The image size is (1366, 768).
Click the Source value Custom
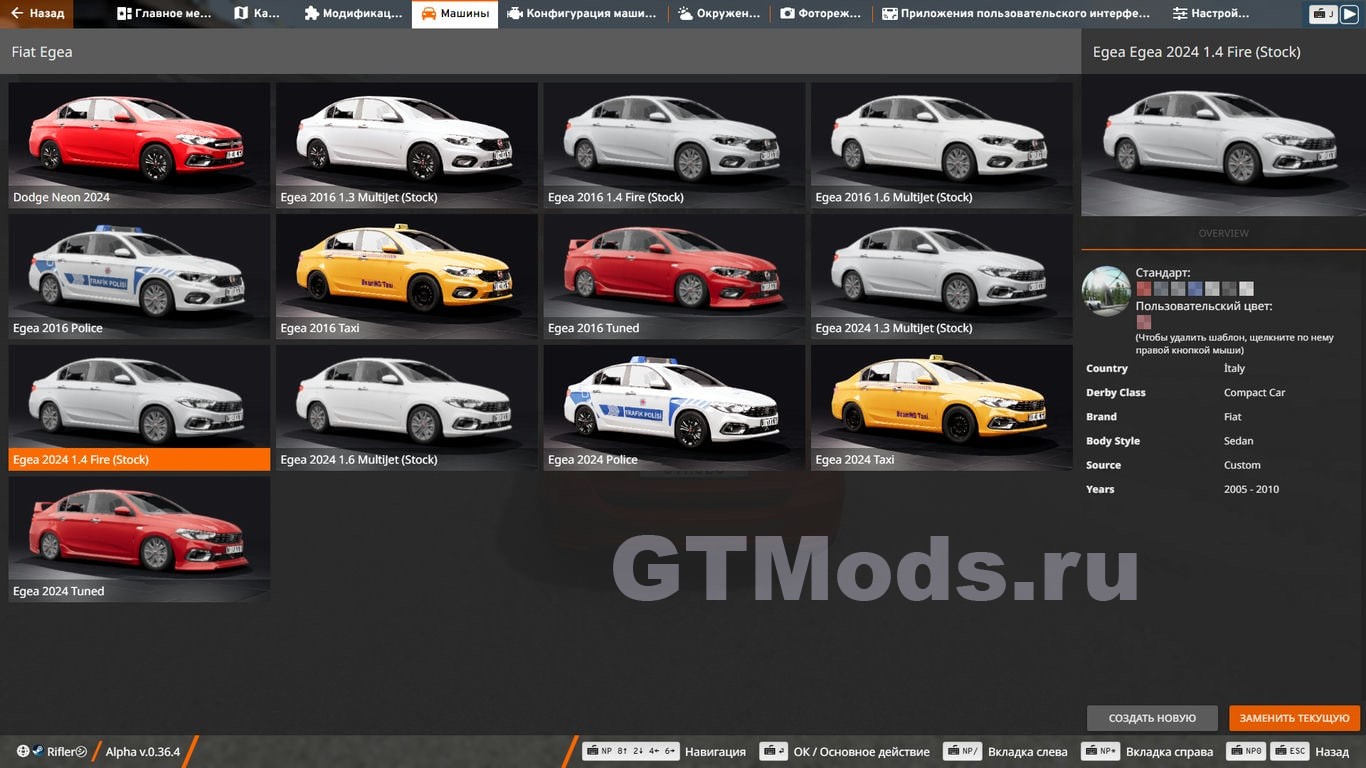1242,465
